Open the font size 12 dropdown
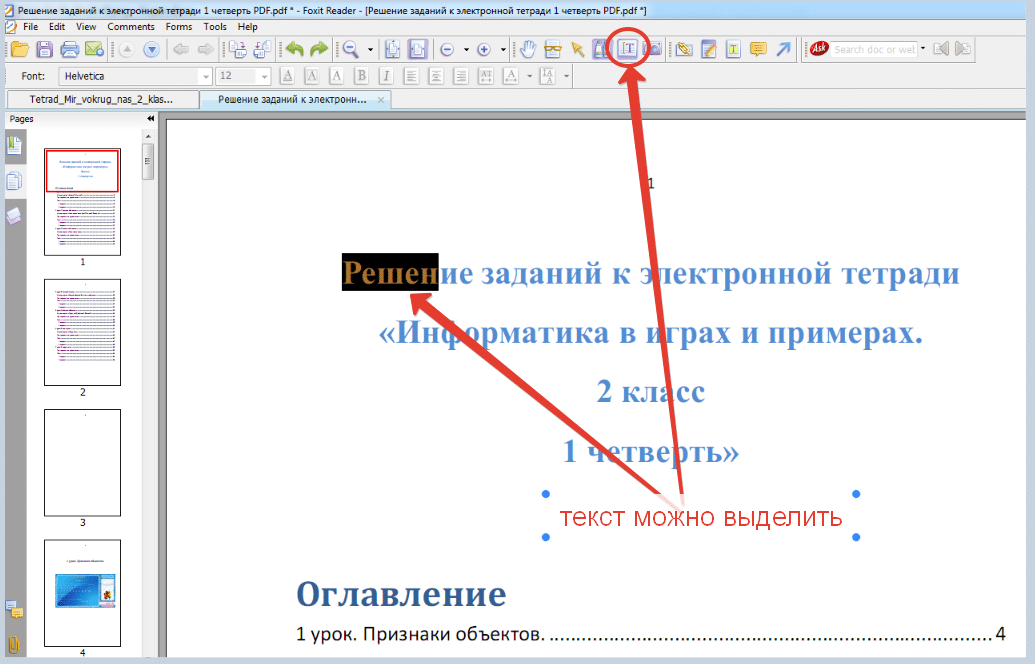The height and width of the screenshot is (664, 1035). point(263,75)
